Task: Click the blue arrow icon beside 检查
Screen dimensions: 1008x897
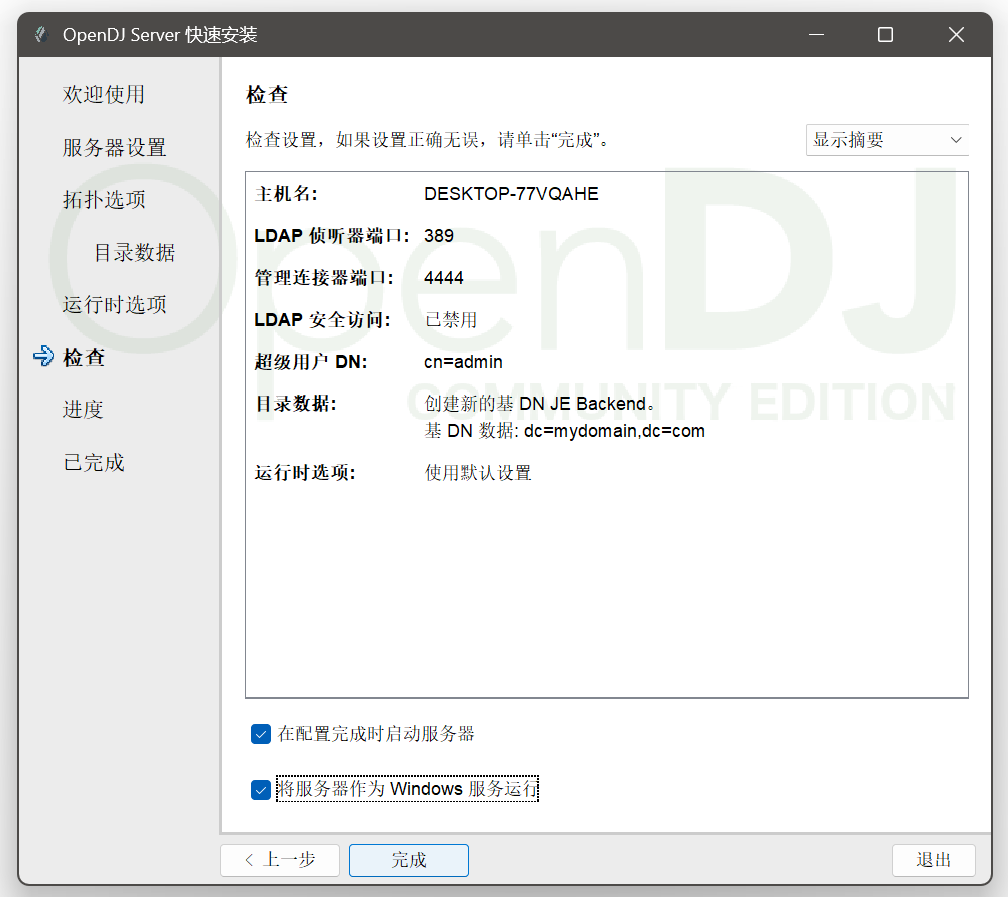Action: click(x=41, y=357)
